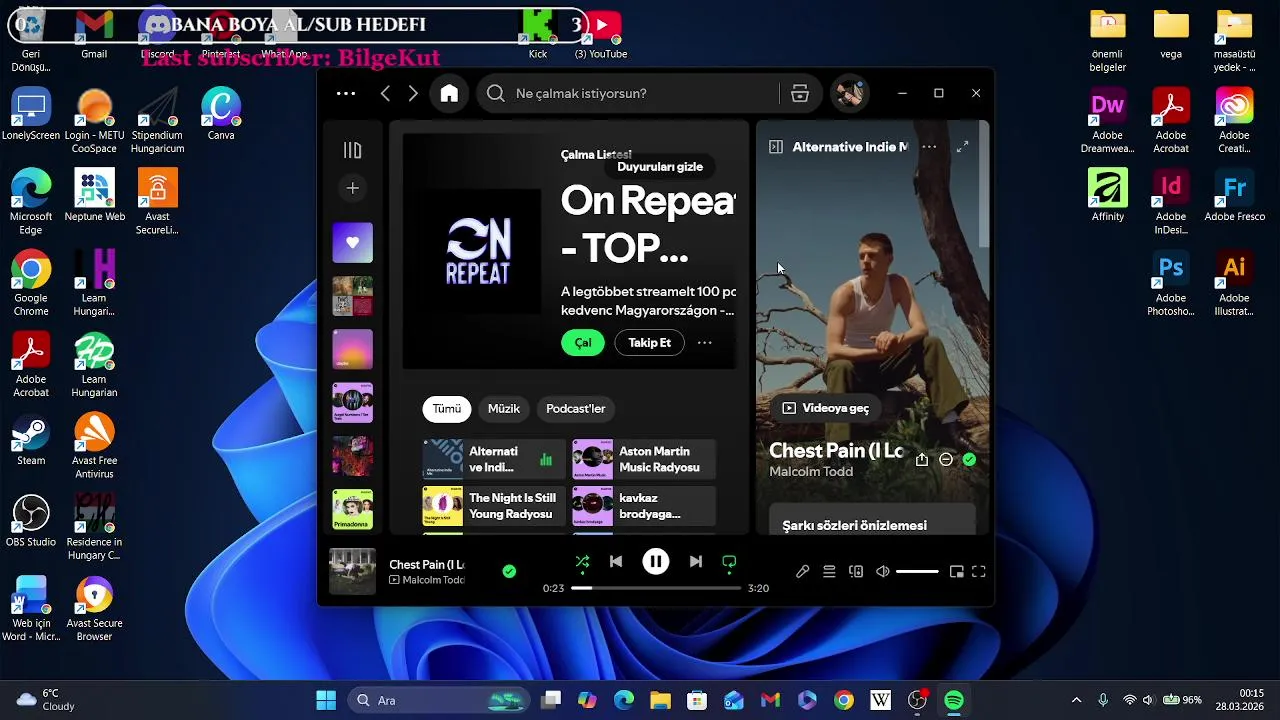Click taskbar search box 'Ara'
Viewport: 1280px width, 720px height.
coord(437,700)
